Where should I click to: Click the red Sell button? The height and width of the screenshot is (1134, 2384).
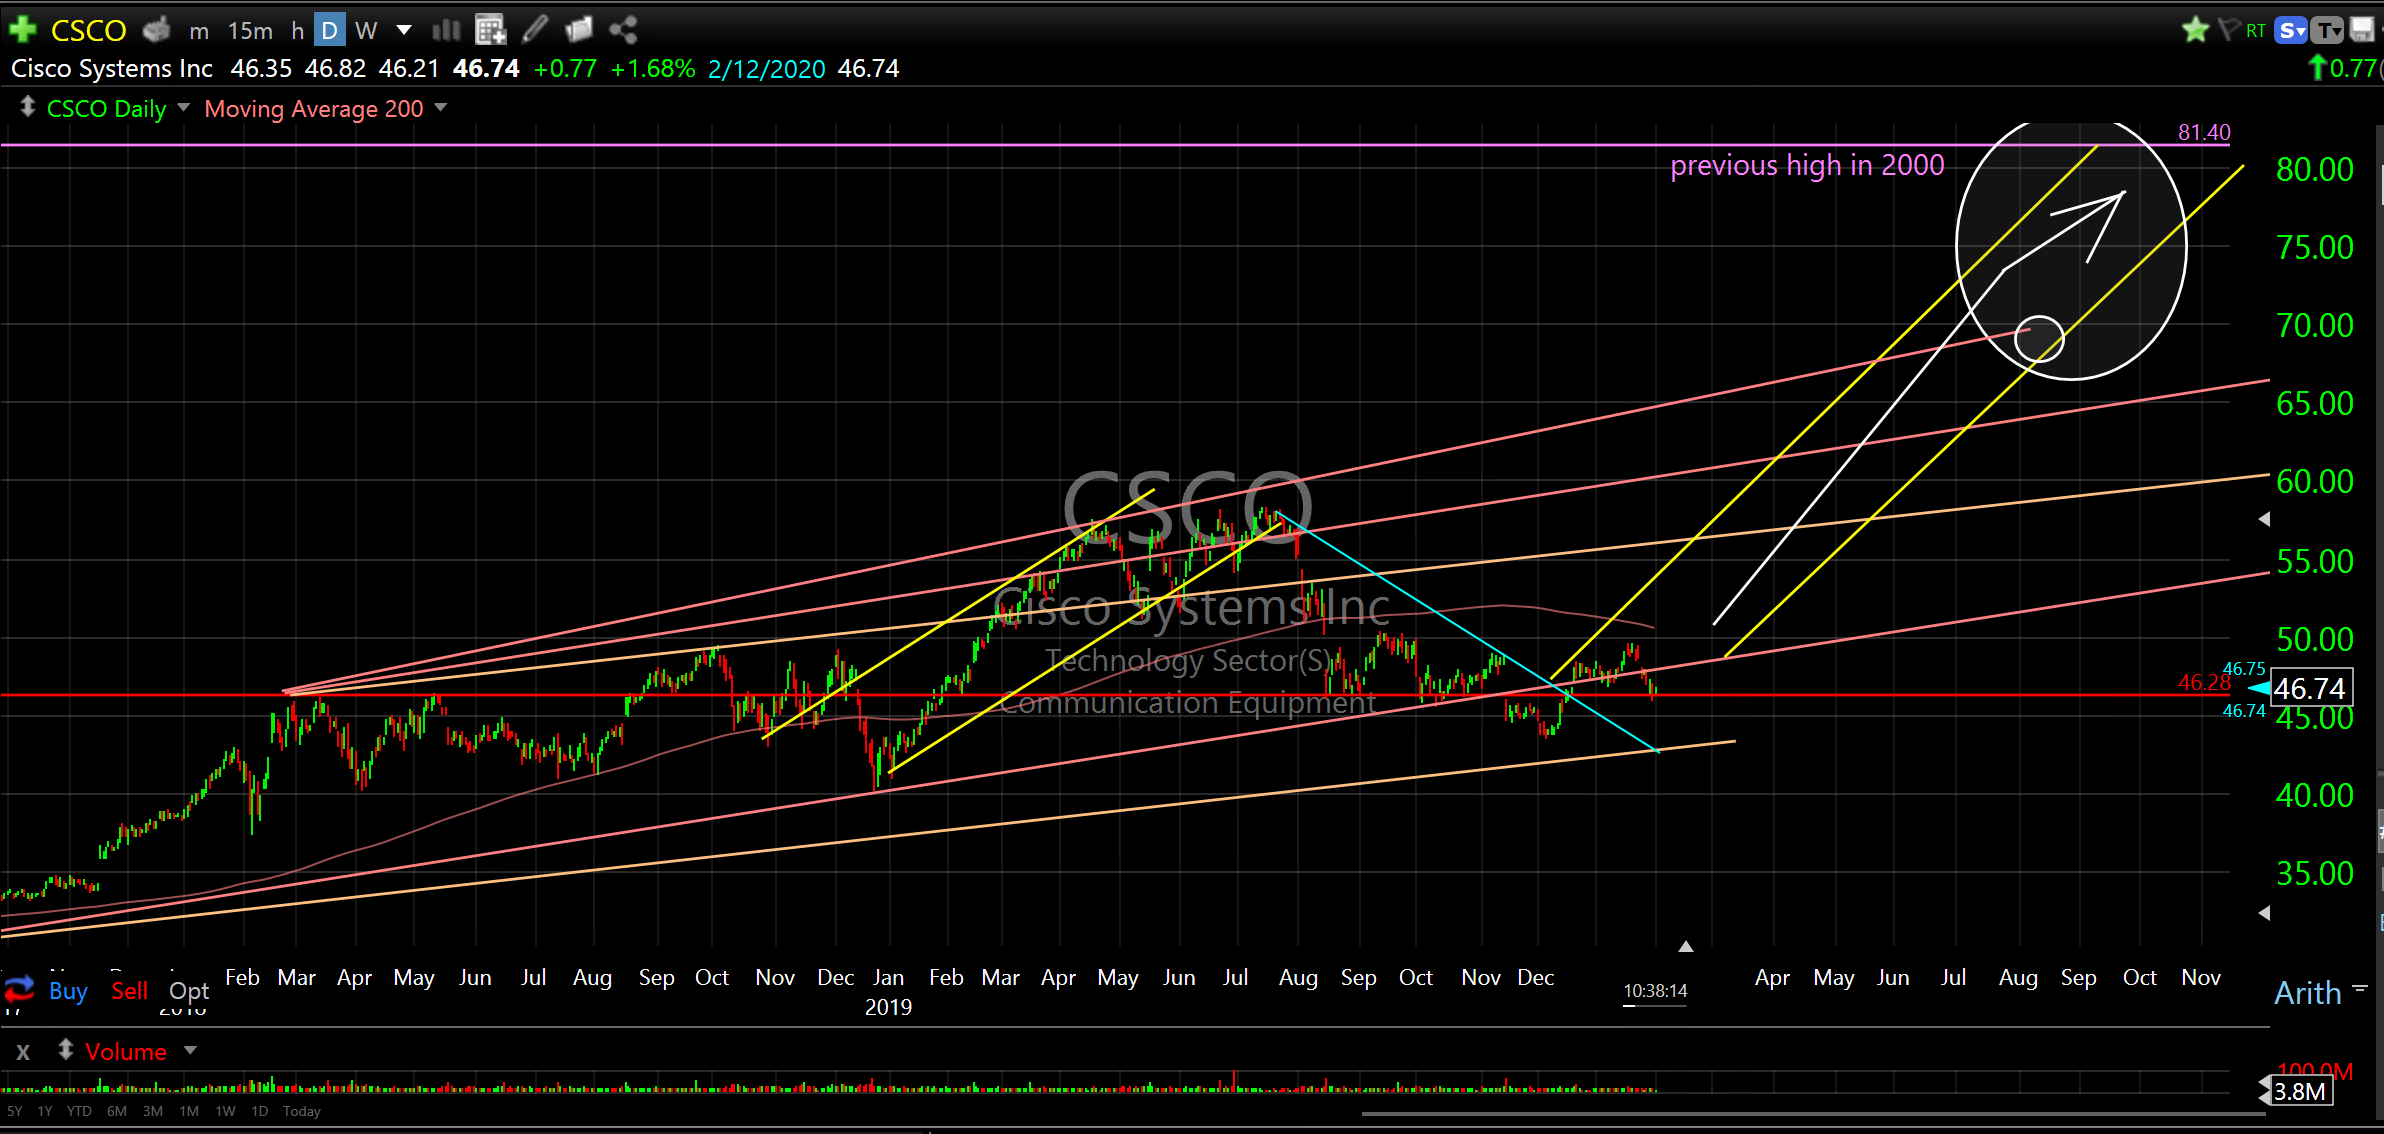[x=129, y=990]
